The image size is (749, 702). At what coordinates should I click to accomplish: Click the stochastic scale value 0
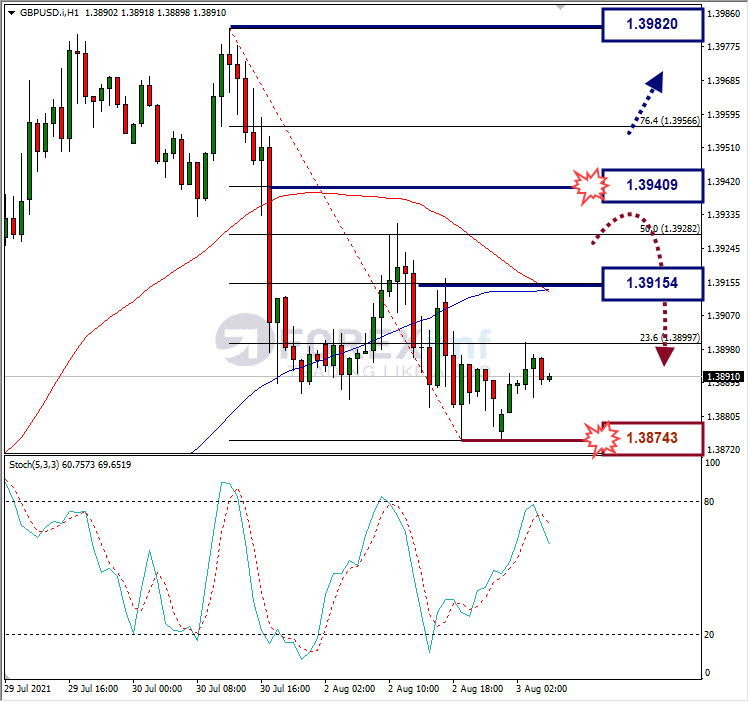[707, 673]
